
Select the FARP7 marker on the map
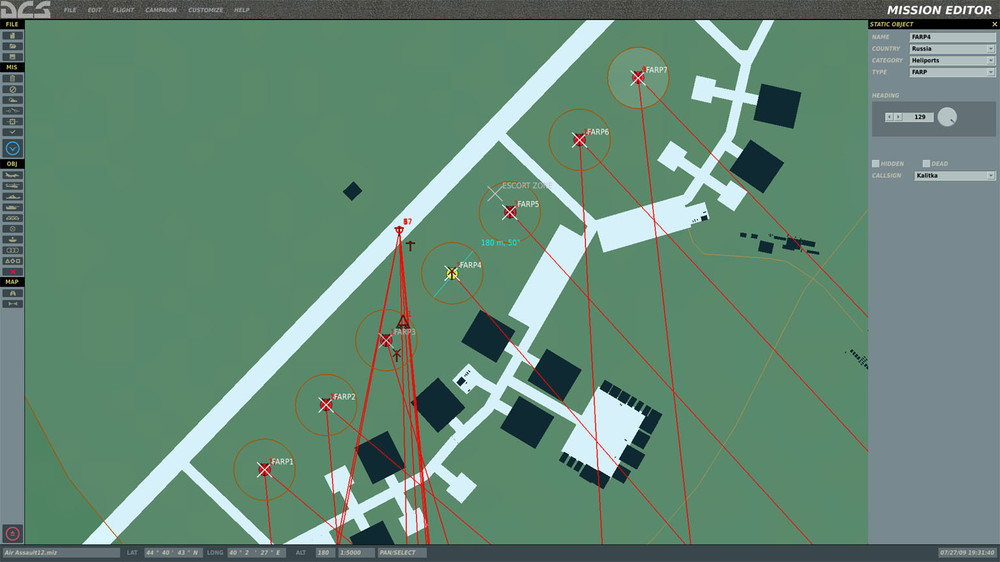tap(638, 78)
